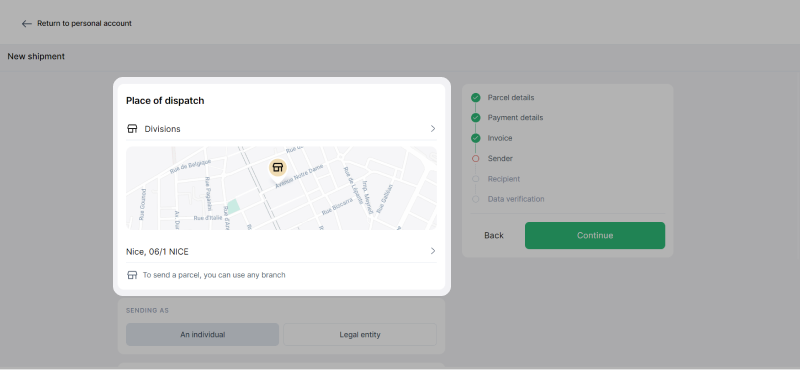The image size is (800, 370).
Task: Click the map preview of Avenue Notre Dame
Action: pyautogui.click(x=281, y=188)
